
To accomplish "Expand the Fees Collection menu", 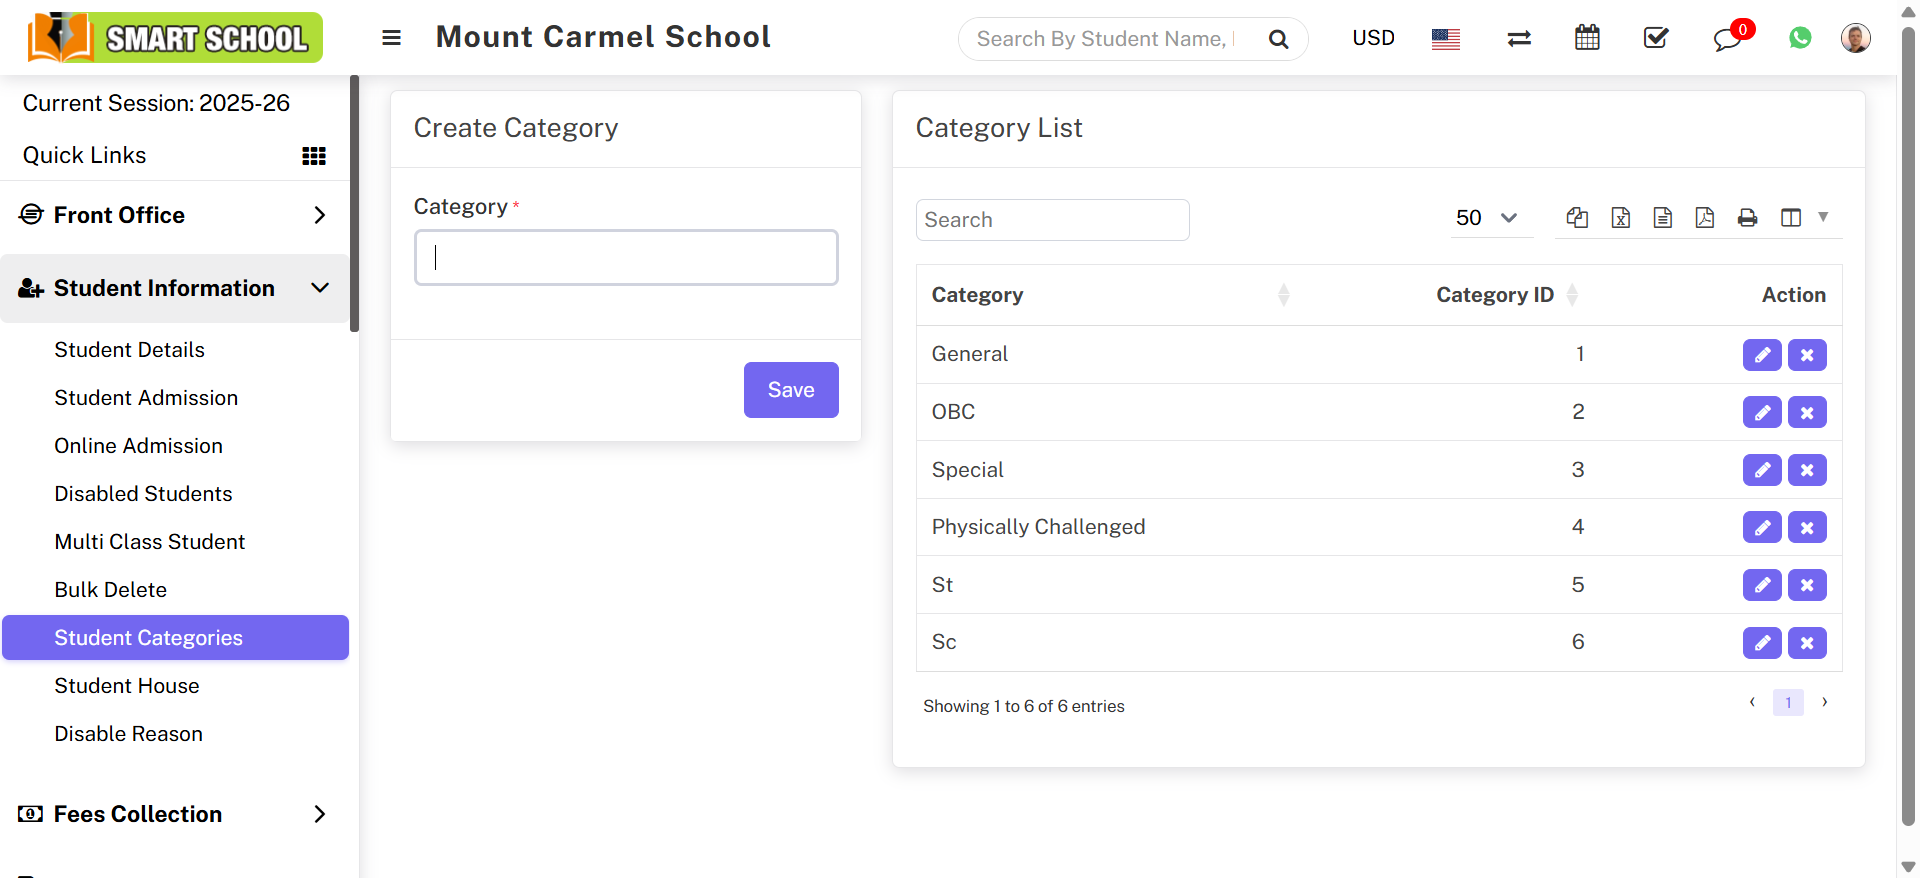I will pos(175,814).
